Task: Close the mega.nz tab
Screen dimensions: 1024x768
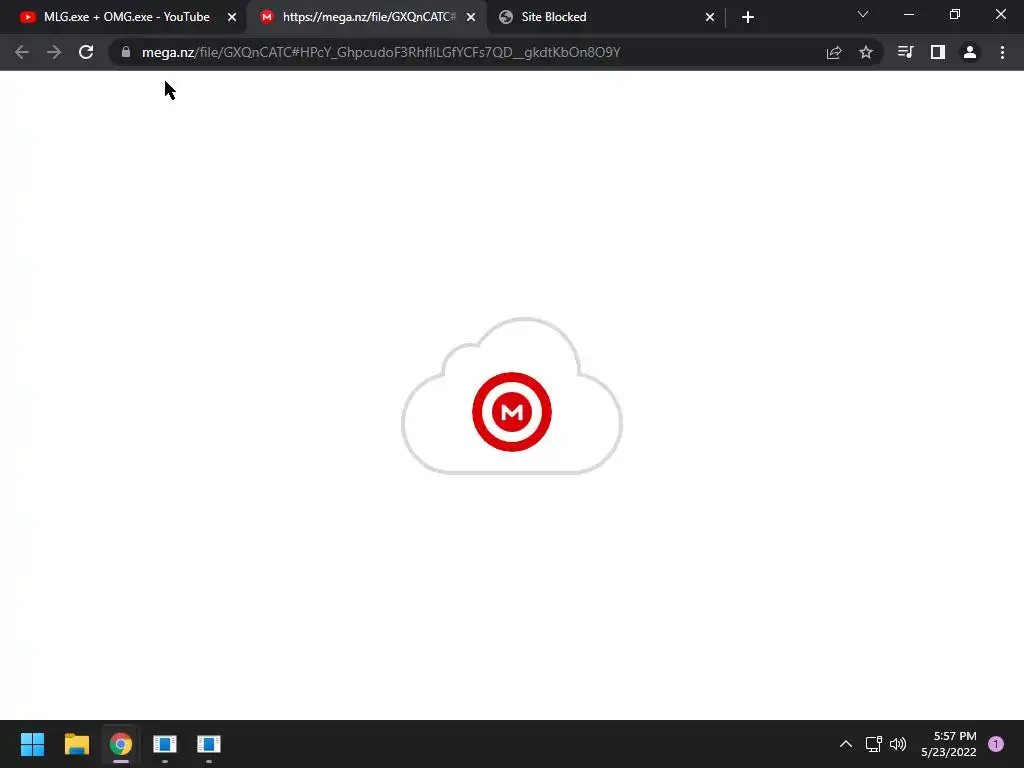Action: (471, 17)
